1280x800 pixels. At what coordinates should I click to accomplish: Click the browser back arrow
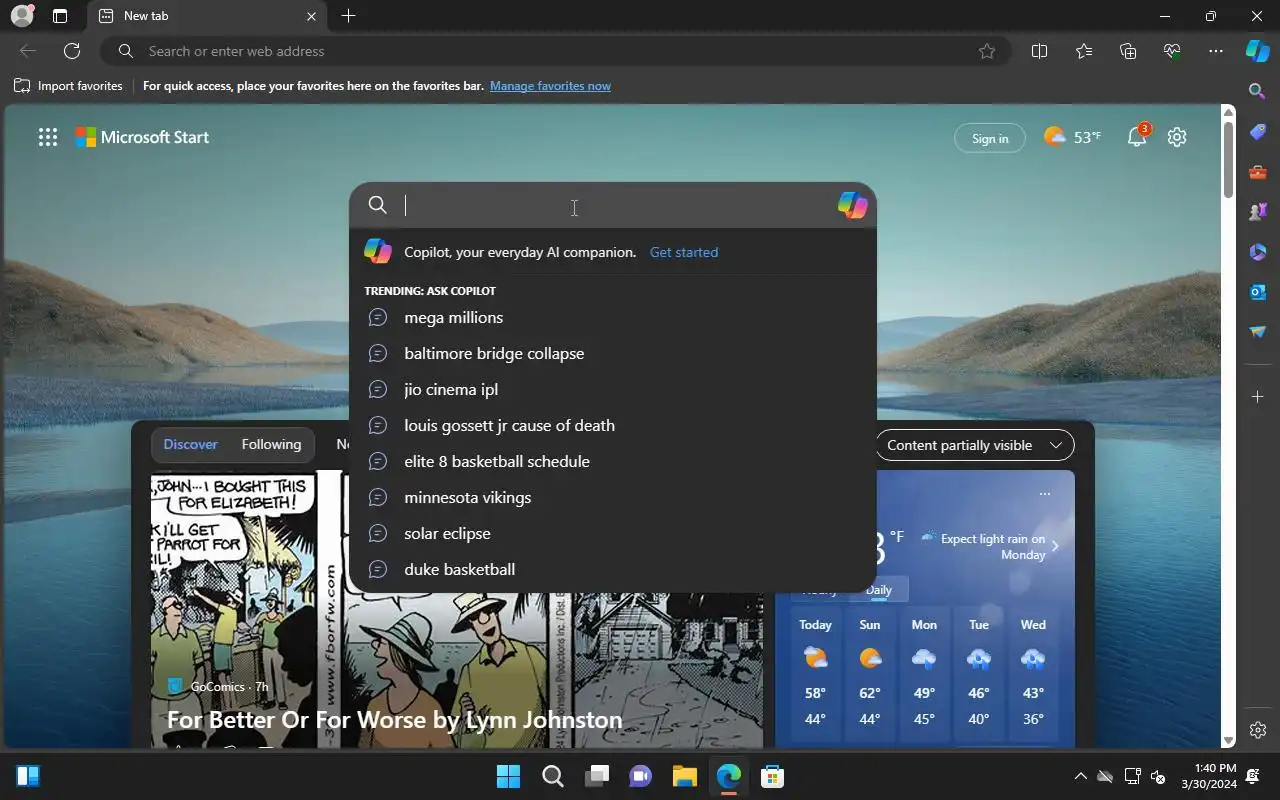[x=28, y=51]
